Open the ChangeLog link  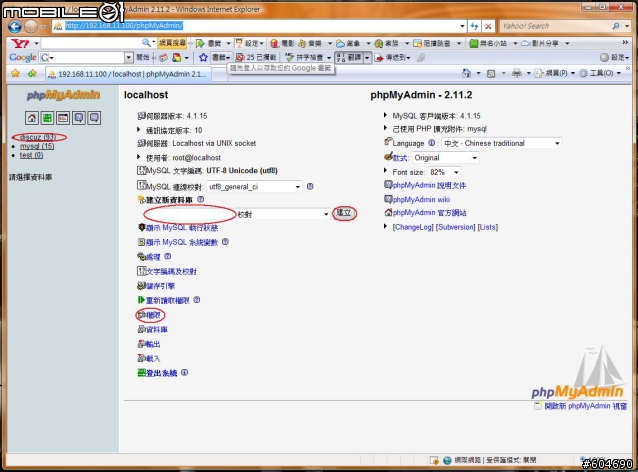pos(413,227)
